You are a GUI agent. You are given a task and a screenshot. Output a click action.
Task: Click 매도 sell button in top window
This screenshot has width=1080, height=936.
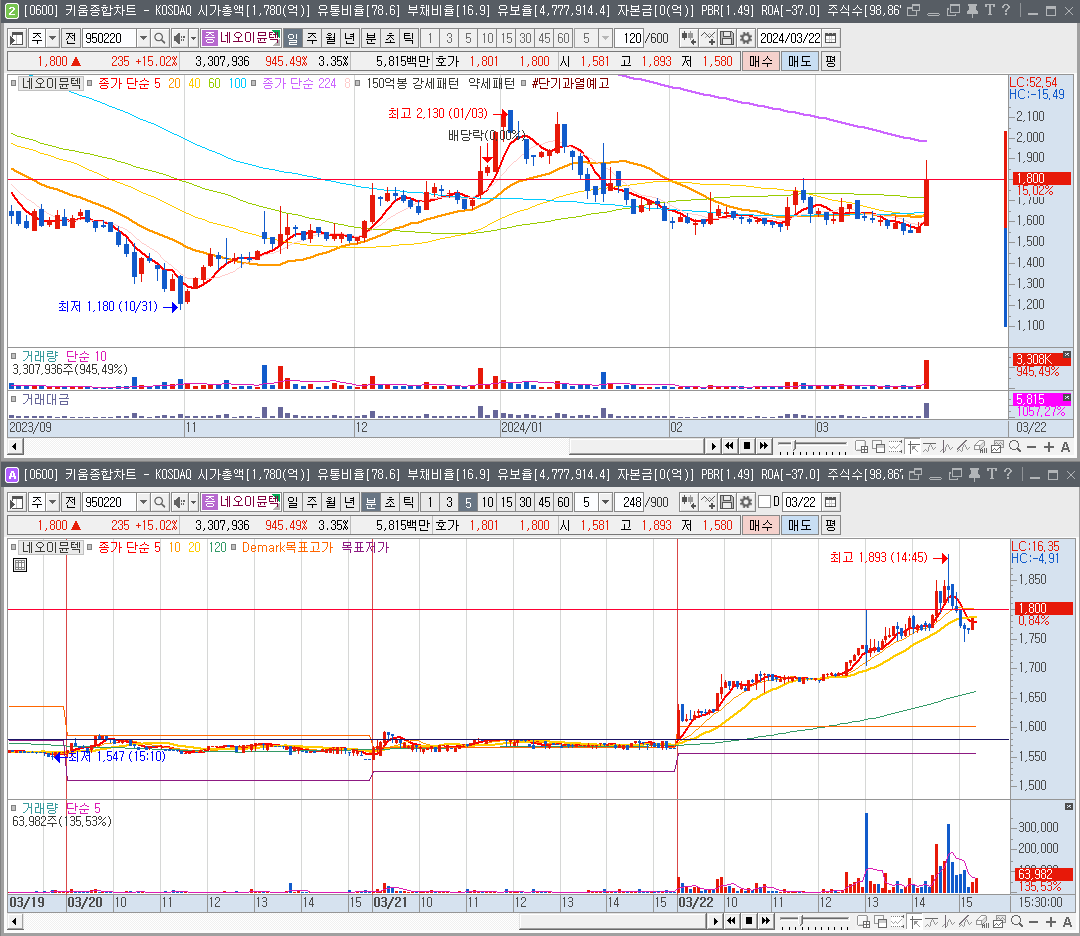point(799,61)
